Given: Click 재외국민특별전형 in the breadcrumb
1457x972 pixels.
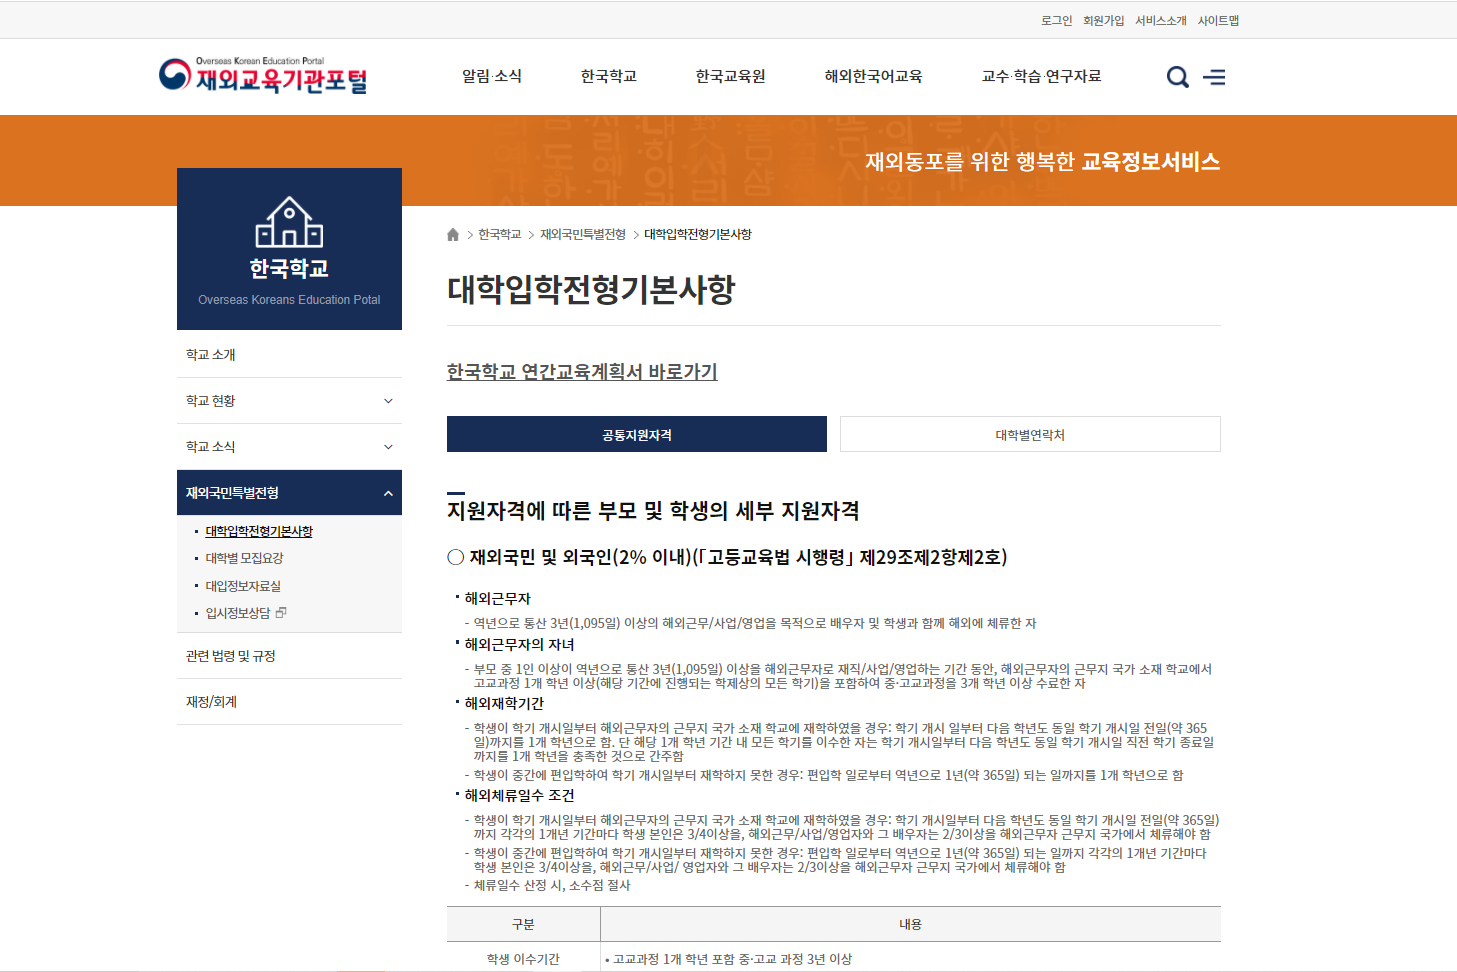Looking at the screenshot, I should (583, 235).
